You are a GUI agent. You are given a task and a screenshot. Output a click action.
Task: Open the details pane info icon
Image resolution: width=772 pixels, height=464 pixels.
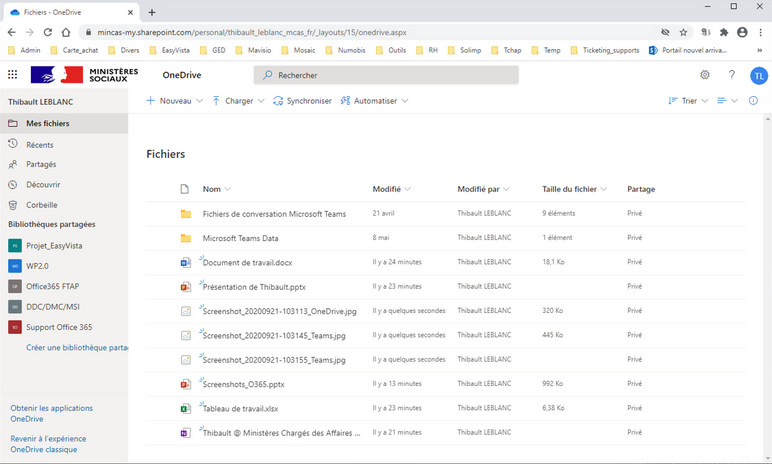point(754,101)
